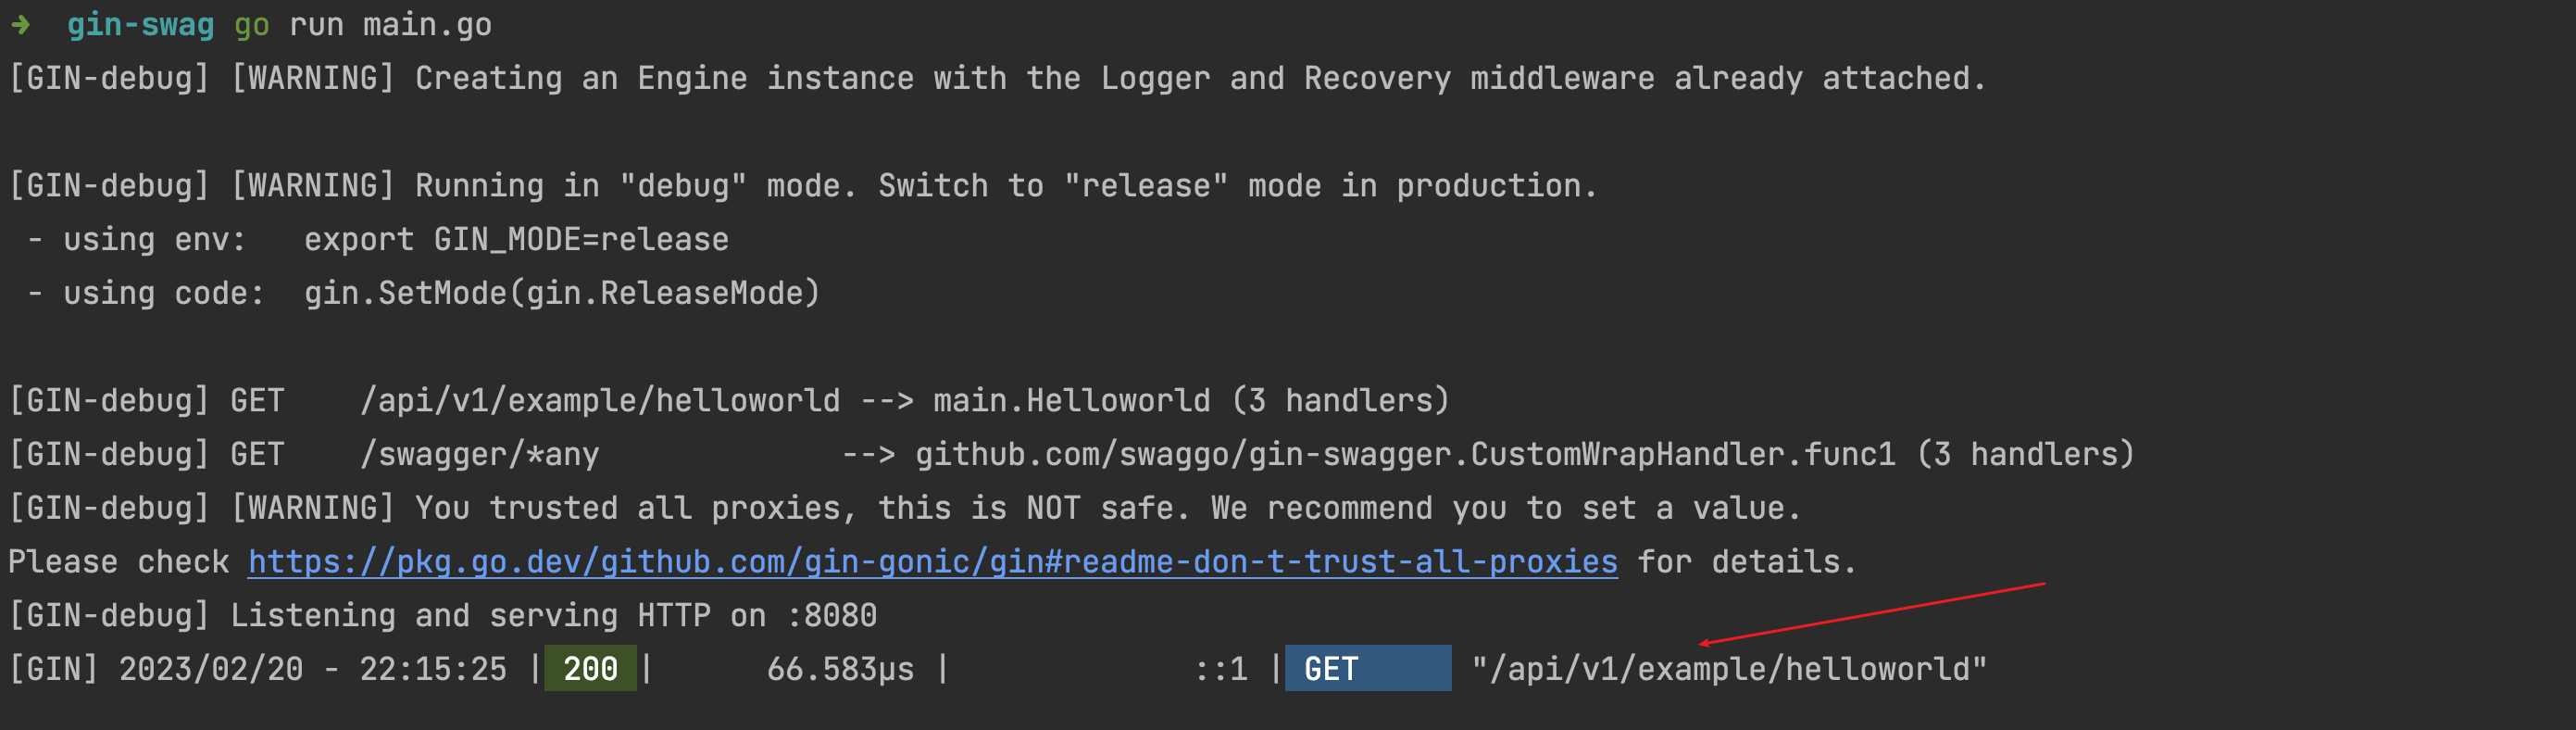Click the "go" command in the prompt
This screenshot has width=2576, height=730.
click(x=251, y=25)
